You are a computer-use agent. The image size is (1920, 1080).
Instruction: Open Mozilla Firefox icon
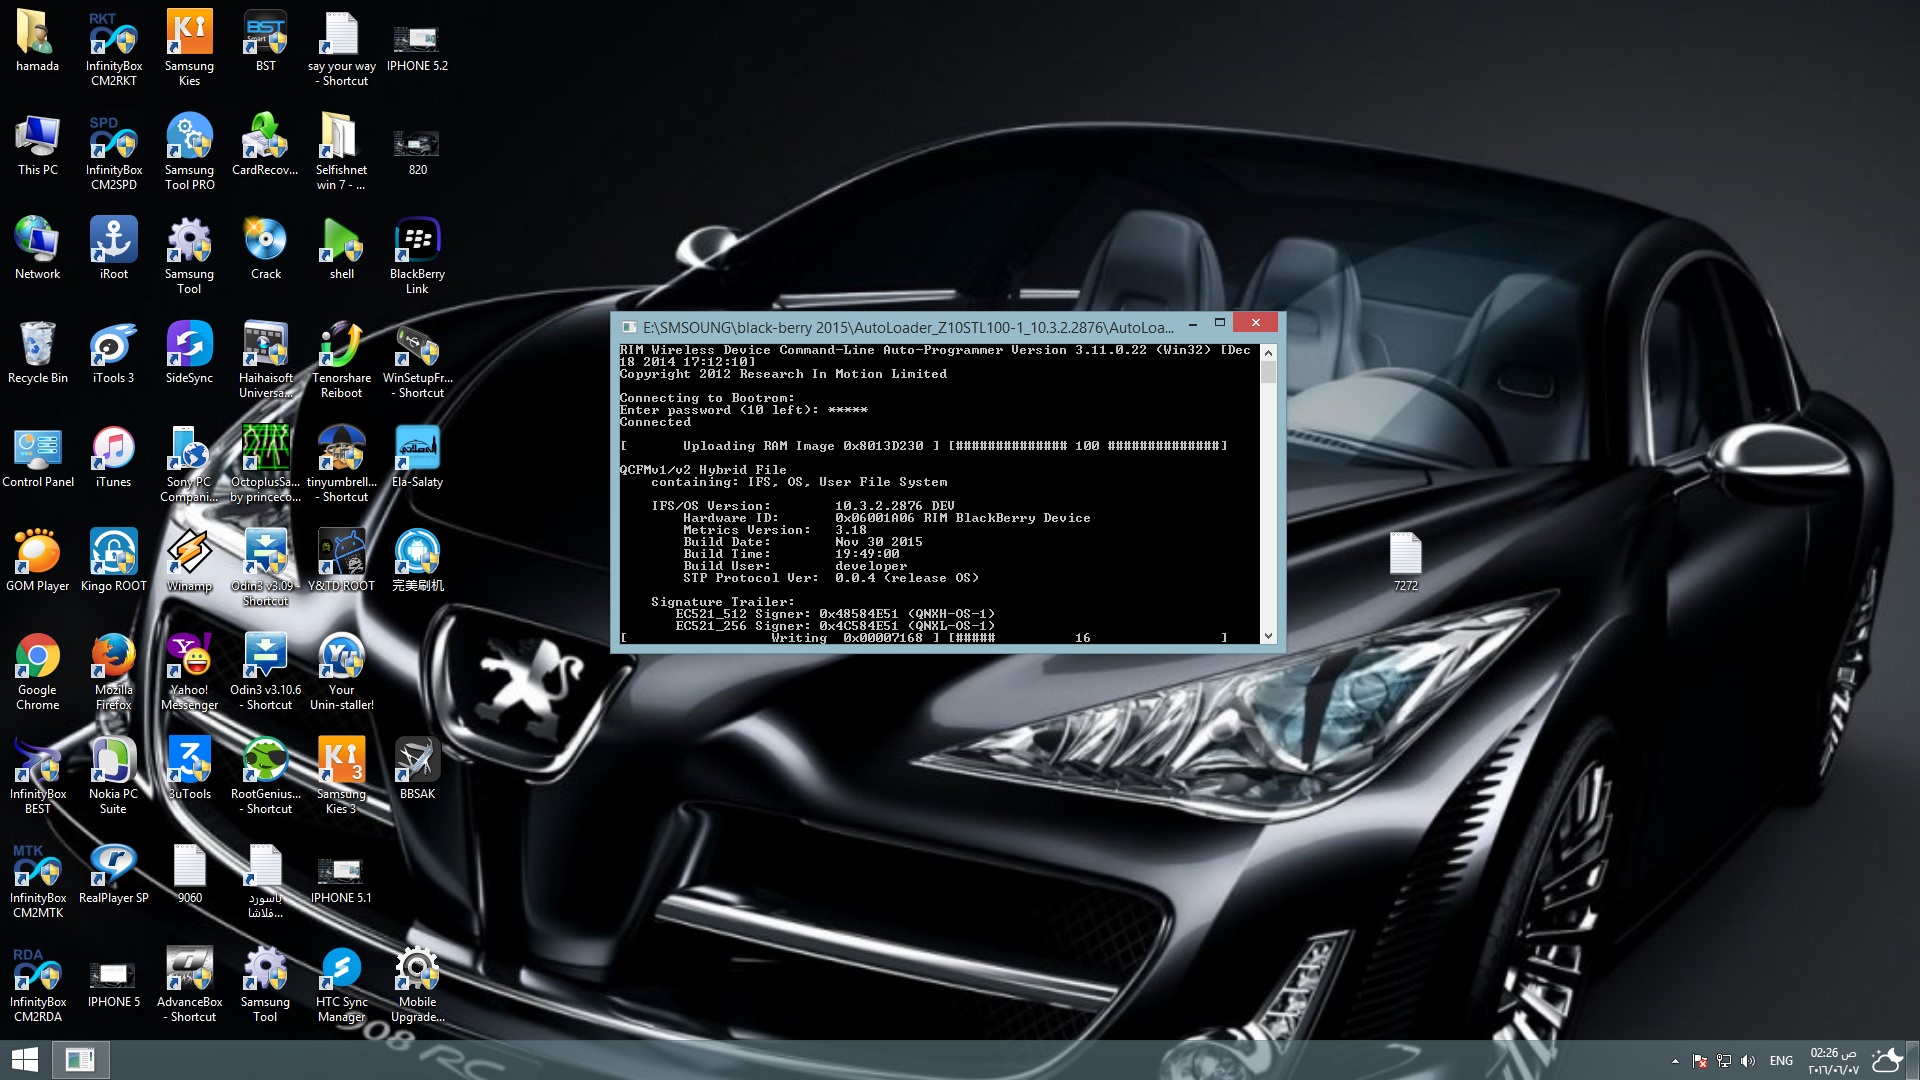113,672
